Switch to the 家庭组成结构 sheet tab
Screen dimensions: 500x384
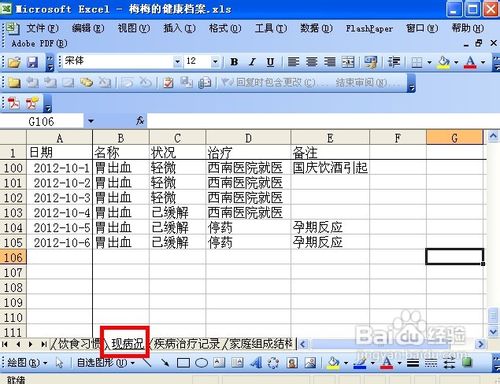(x=261, y=344)
